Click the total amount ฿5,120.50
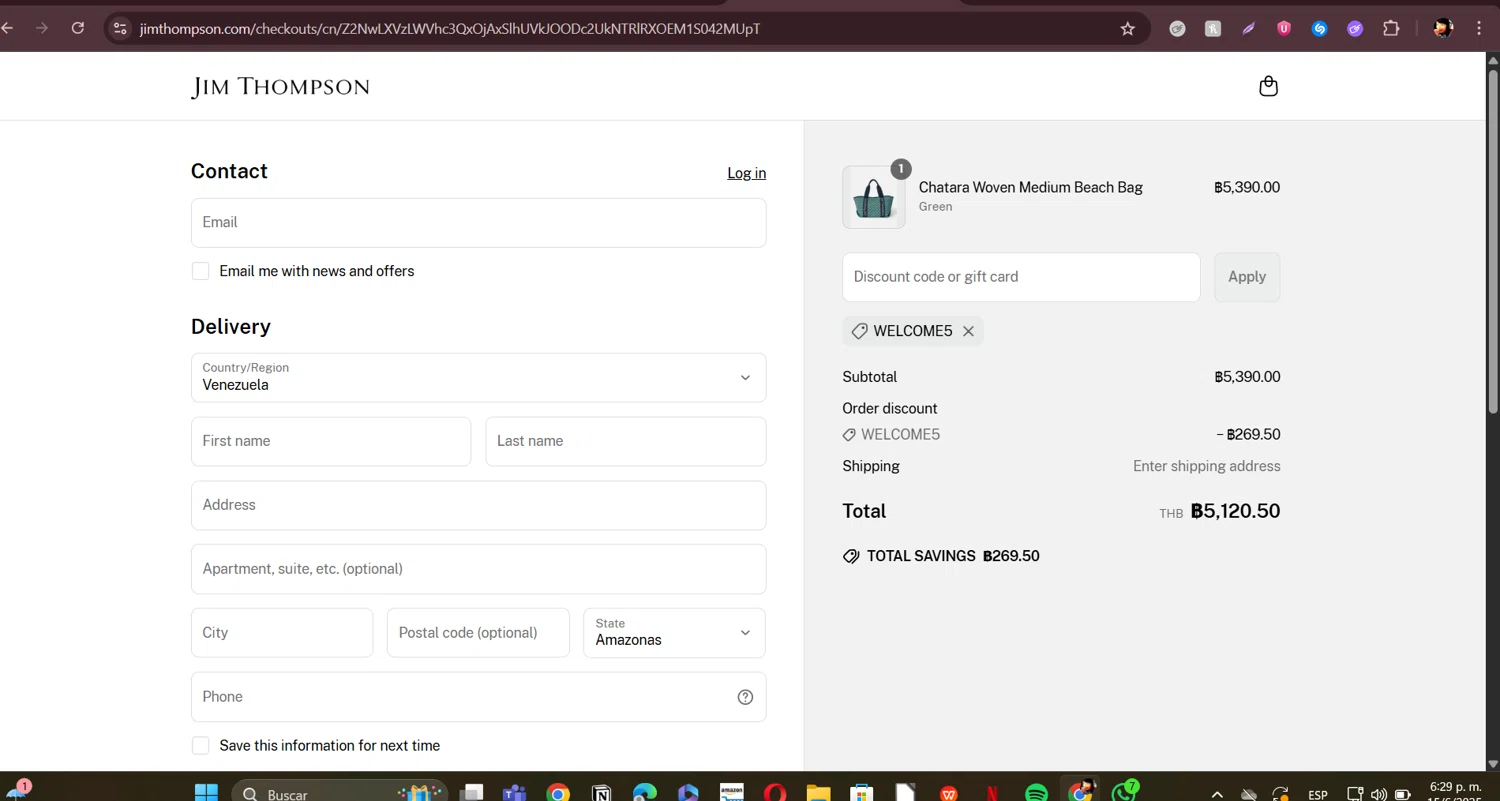Viewport: 1500px width, 801px height. 1235,511
